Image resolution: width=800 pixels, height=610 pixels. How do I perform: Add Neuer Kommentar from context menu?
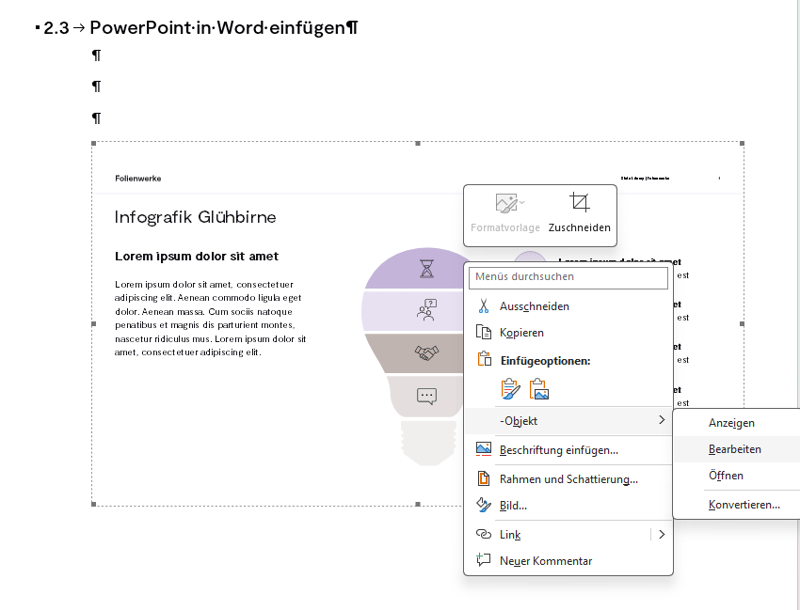[x=568, y=561]
